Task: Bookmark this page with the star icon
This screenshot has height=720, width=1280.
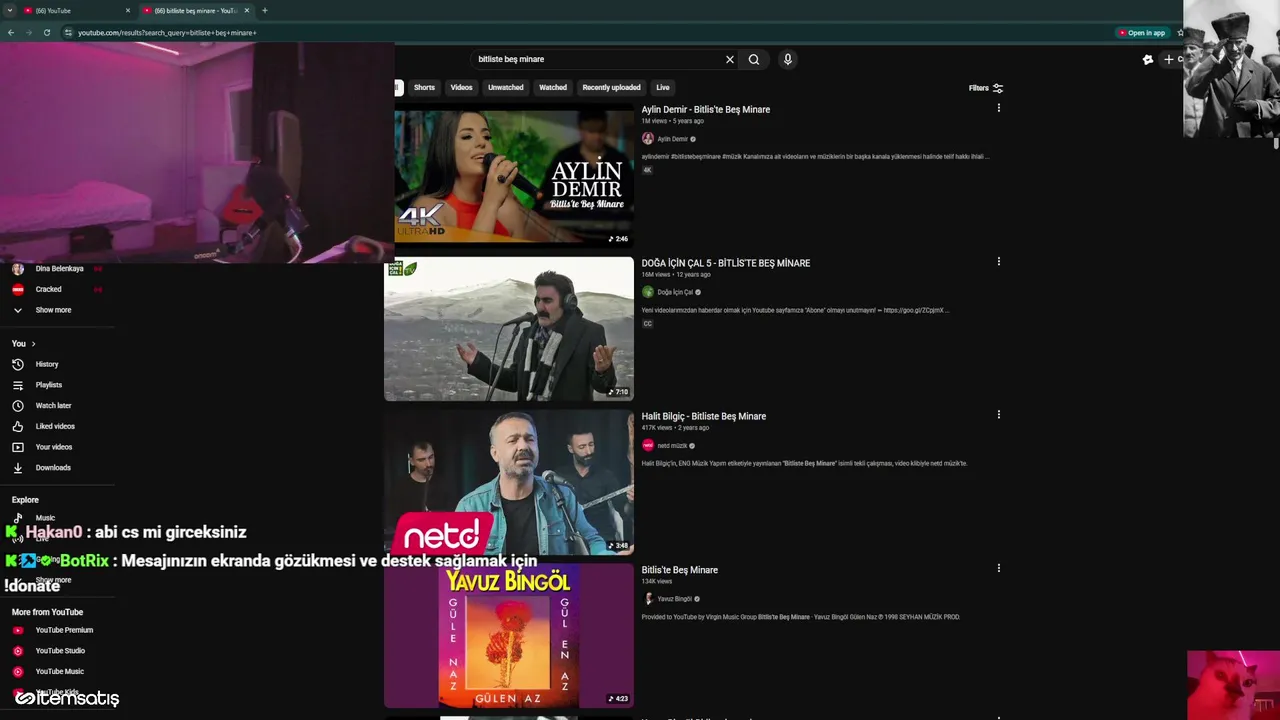Action: click(x=1180, y=32)
